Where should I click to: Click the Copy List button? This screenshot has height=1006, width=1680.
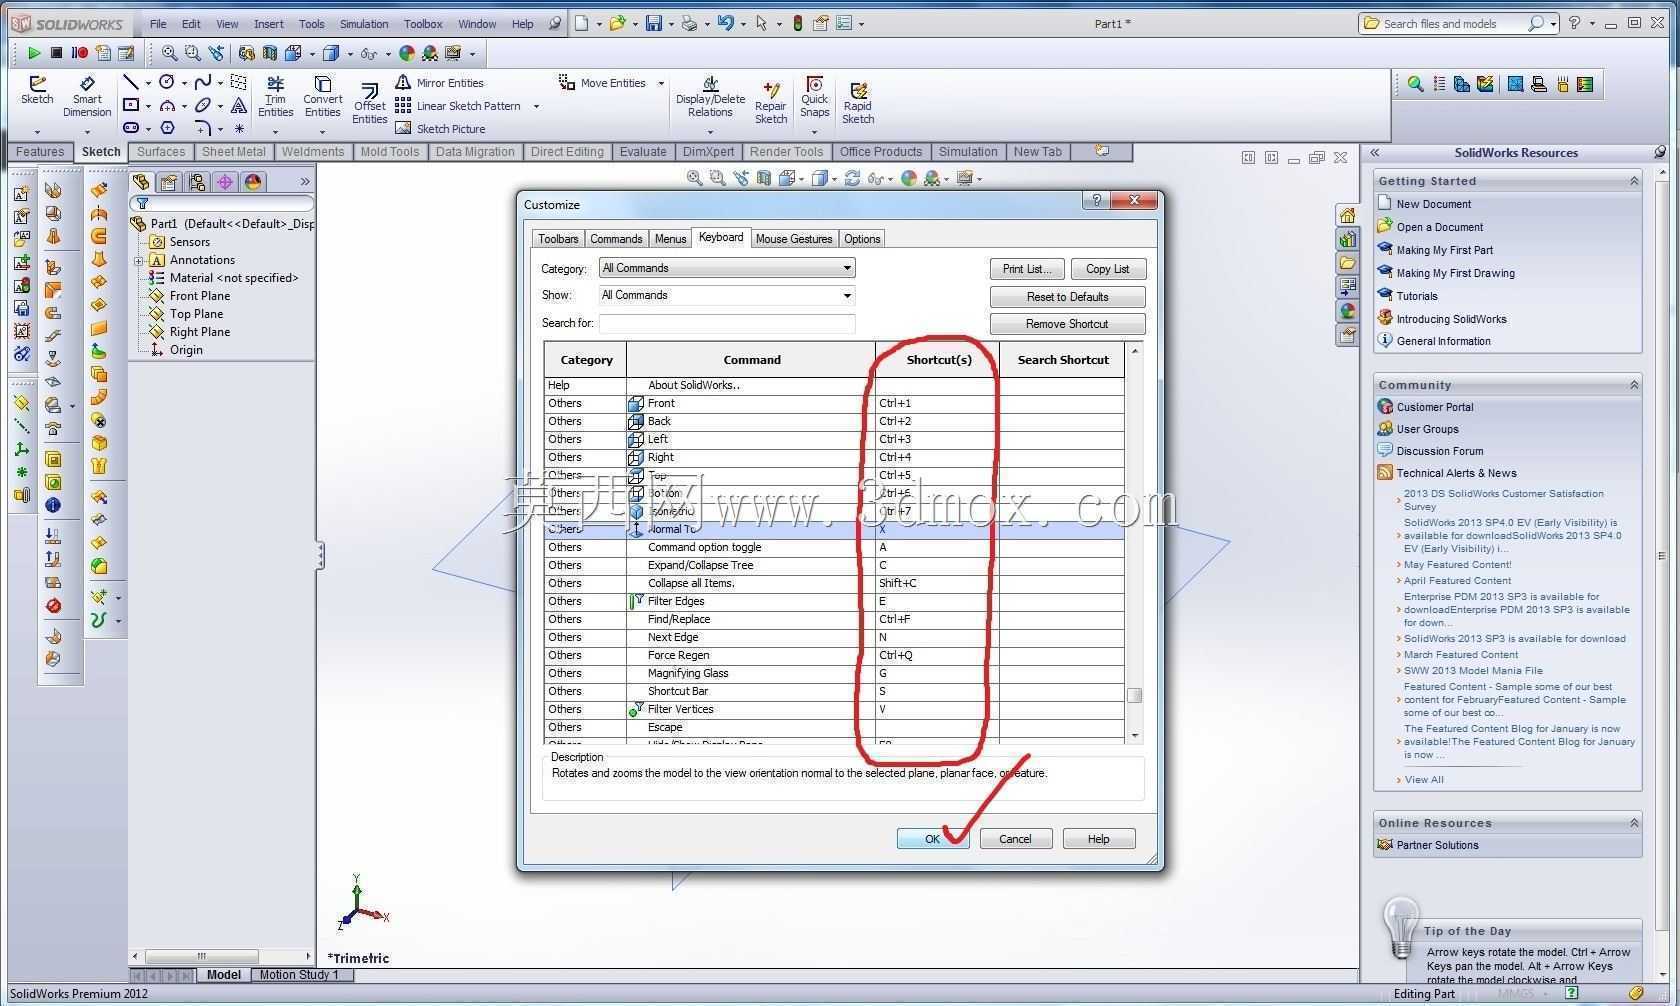pyautogui.click(x=1108, y=269)
